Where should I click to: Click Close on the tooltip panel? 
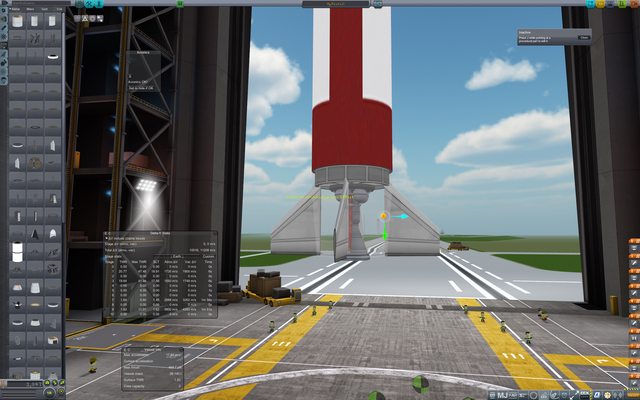(584, 38)
